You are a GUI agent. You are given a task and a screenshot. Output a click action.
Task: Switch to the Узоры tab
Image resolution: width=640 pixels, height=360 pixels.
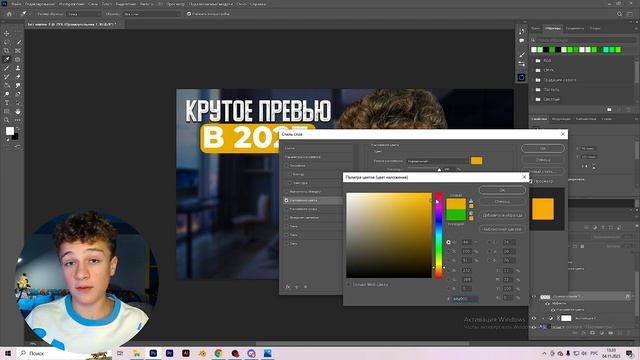point(595,29)
